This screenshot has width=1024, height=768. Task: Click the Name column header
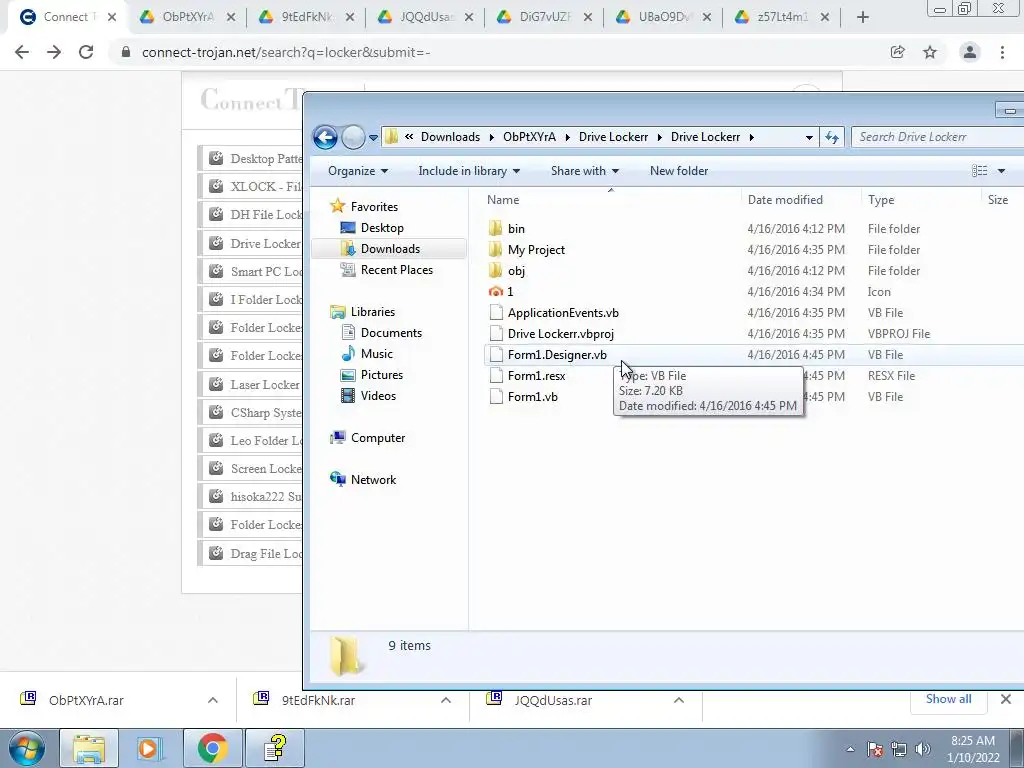pos(503,200)
